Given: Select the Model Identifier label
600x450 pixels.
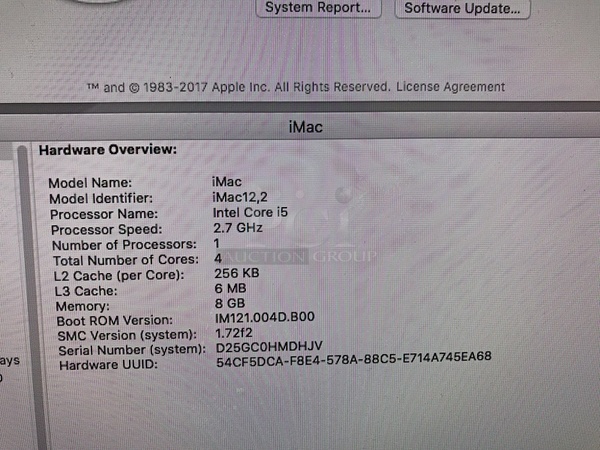Looking at the screenshot, I should coord(101,199).
